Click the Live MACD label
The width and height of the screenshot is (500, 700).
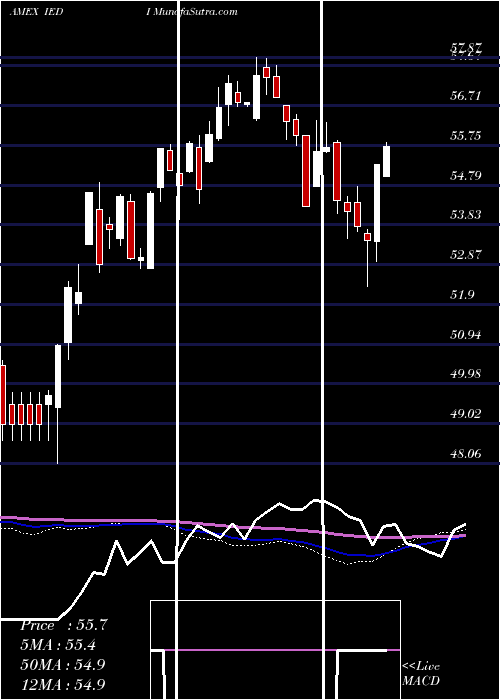tap(421, 674)
